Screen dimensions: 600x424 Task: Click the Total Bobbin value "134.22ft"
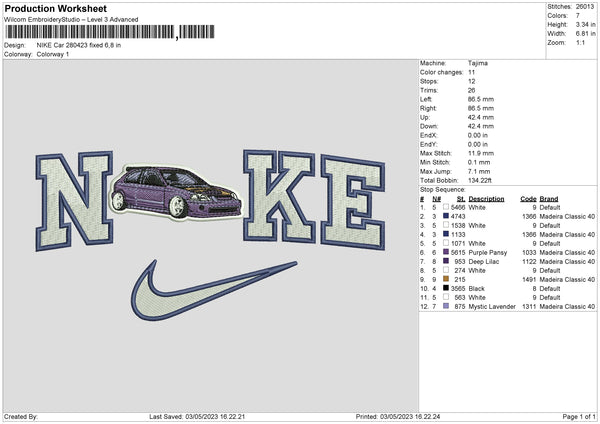point(480,180)
